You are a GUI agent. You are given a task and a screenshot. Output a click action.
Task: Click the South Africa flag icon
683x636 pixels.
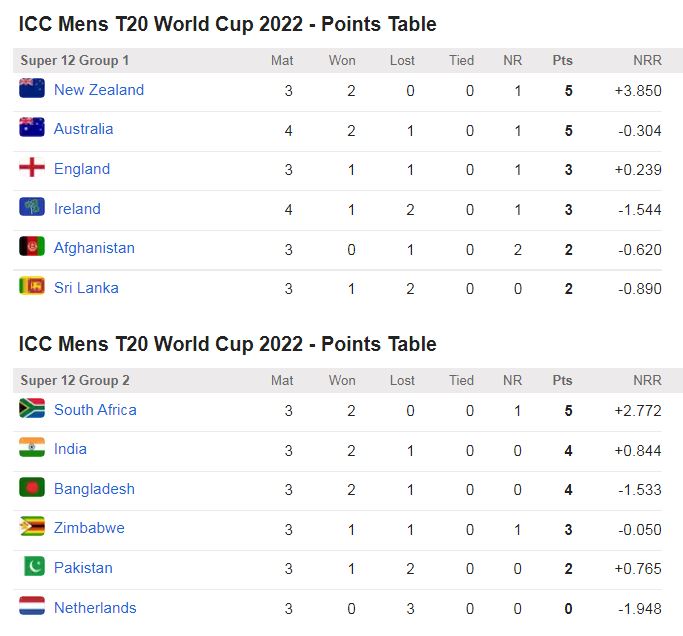click(x=32, y=409)
